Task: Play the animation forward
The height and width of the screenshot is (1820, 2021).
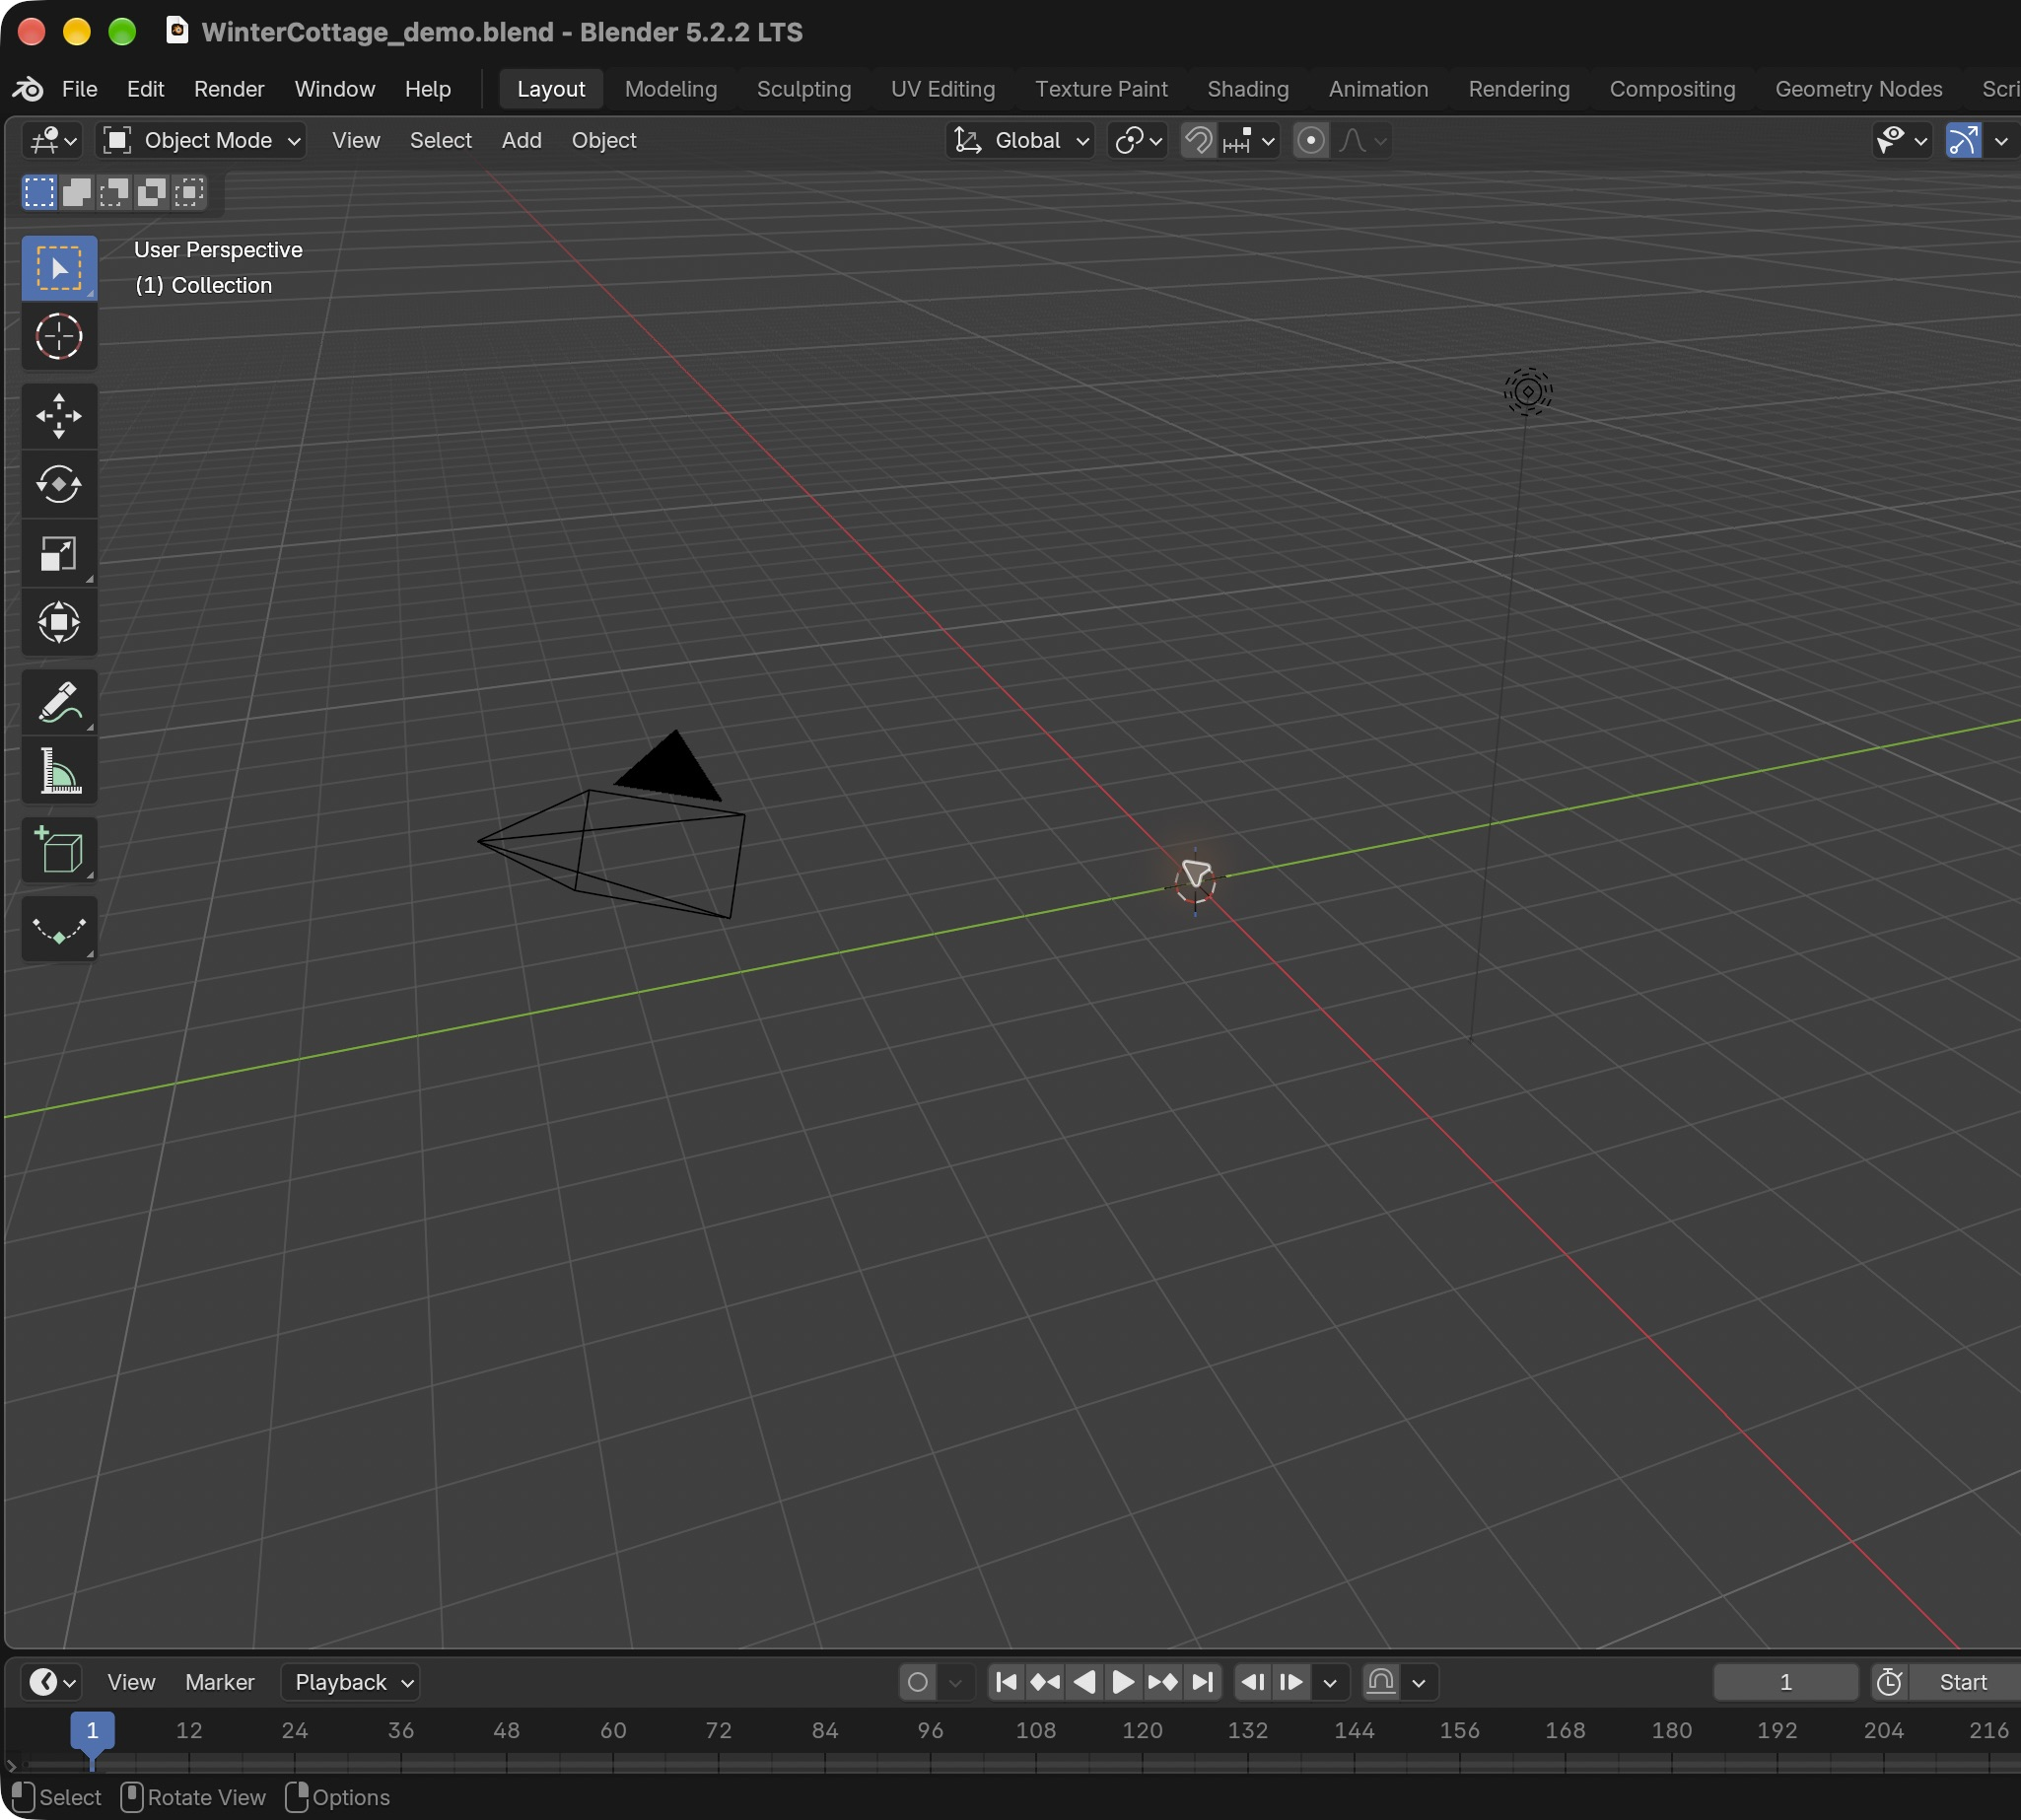Action: point(1123,1682)
